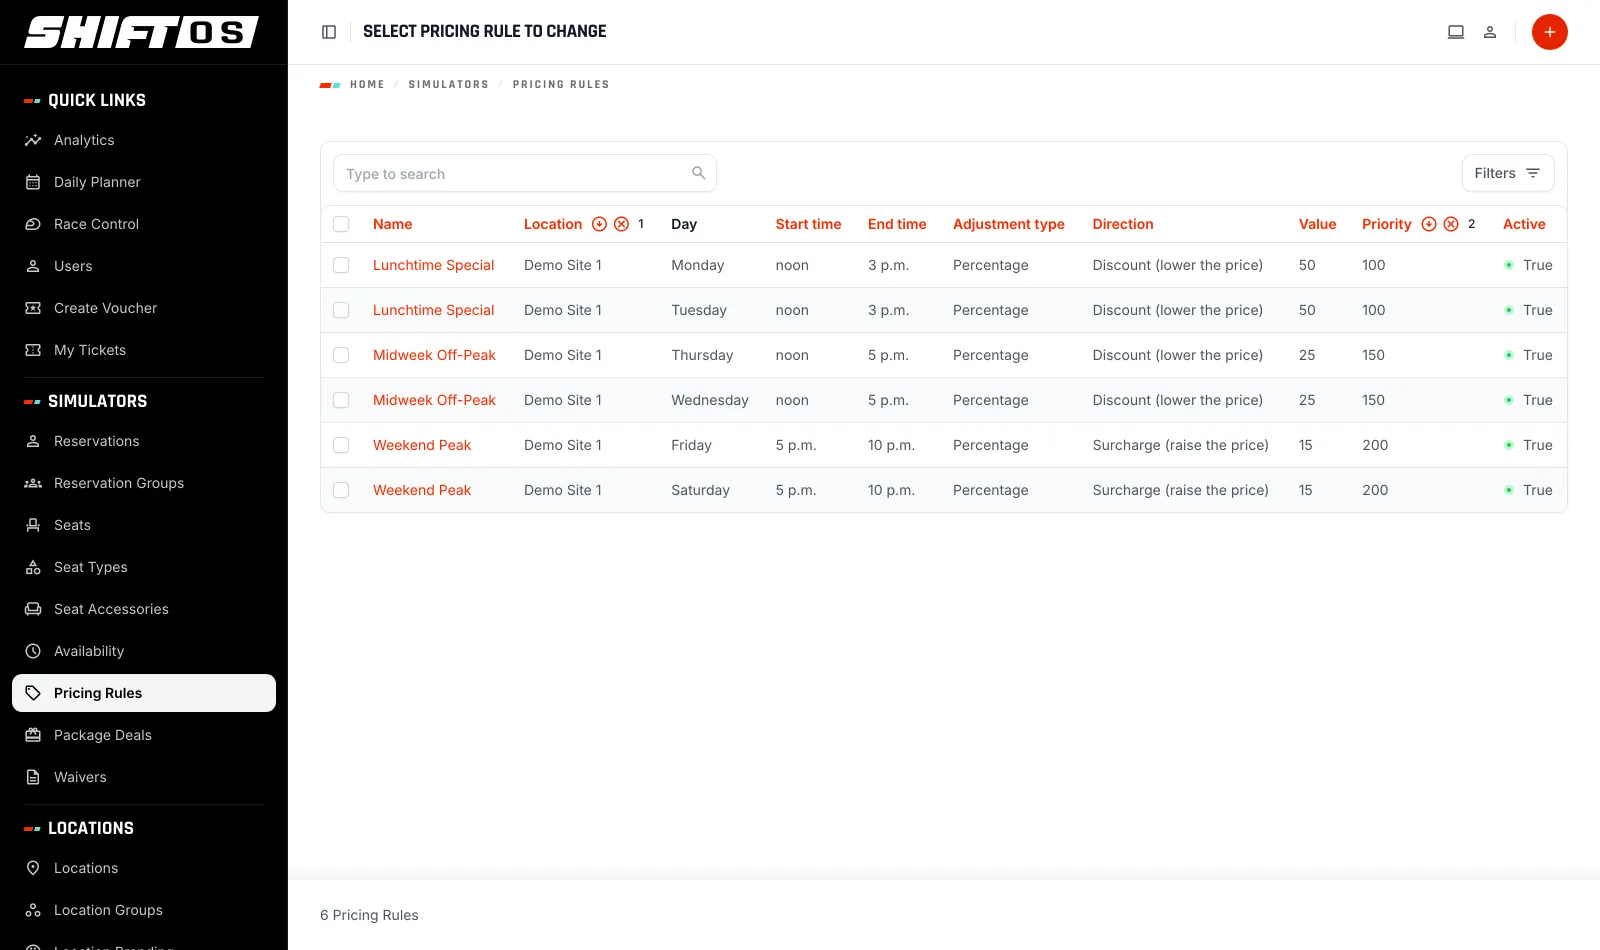
Task: Click the red add pricing rule button
Action: (x=1549, y=32)
